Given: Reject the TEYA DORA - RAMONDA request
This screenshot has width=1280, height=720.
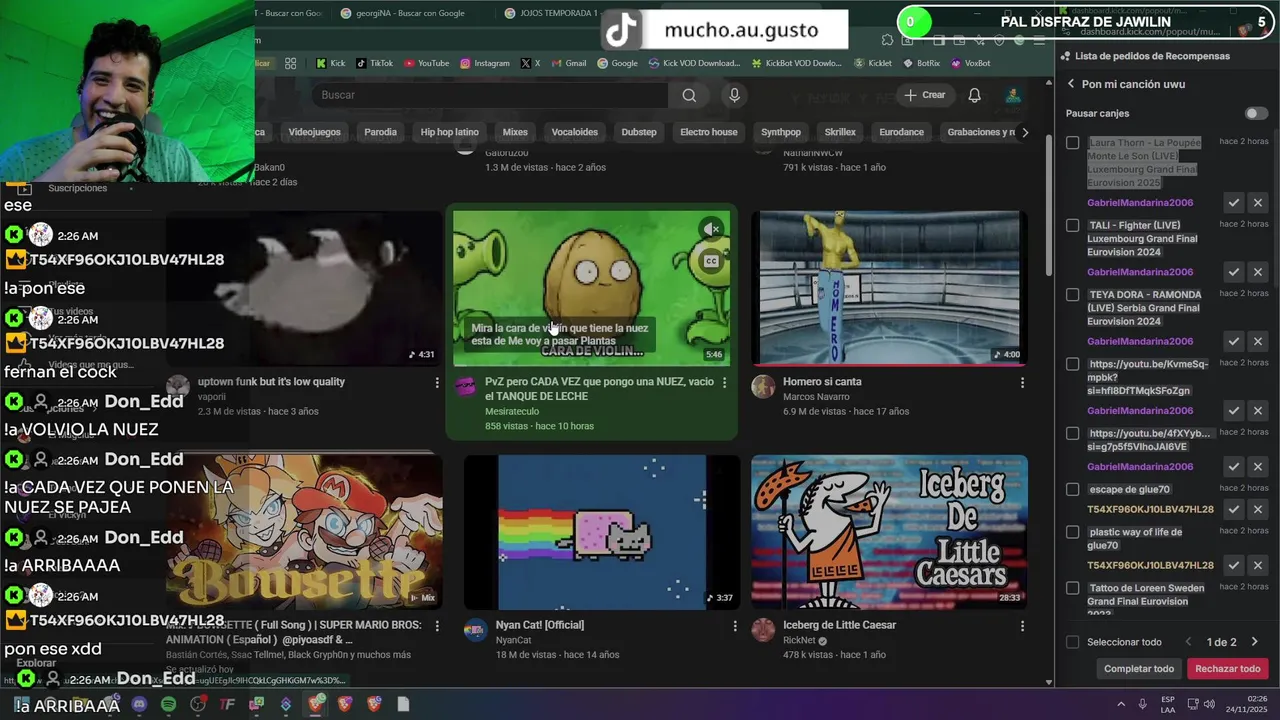Looking at the screenshot, I should tap(1258, 341).
